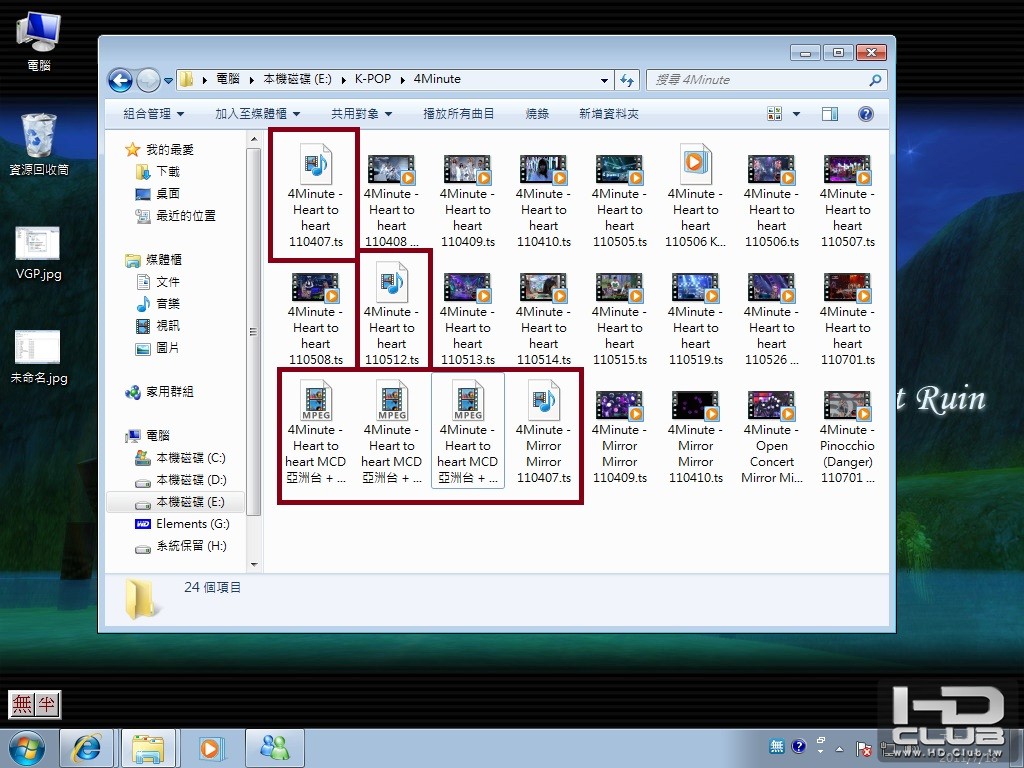
Task: Select file Heart to heart 110701.ts
Action: point(847,319)
